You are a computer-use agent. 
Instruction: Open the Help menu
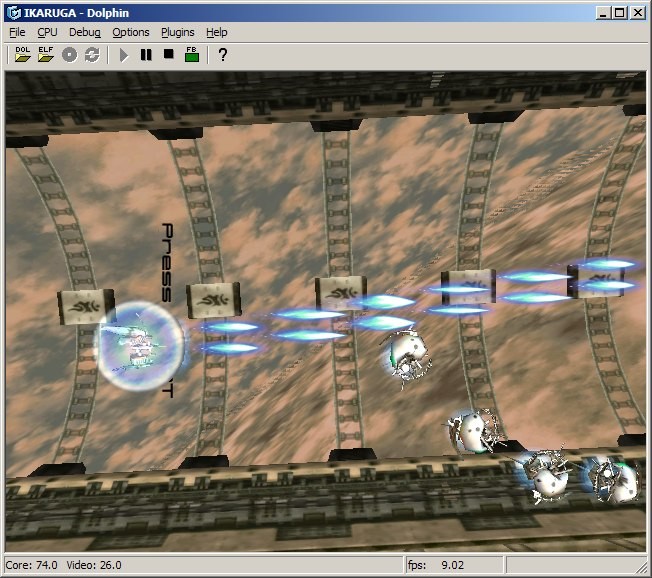click(x=216, y=32)
